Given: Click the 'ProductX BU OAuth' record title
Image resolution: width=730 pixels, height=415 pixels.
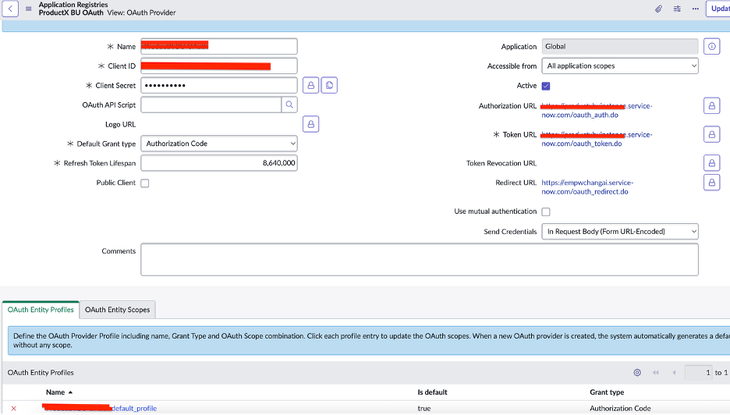Looking at the screenshot, I should click(71, 13).
